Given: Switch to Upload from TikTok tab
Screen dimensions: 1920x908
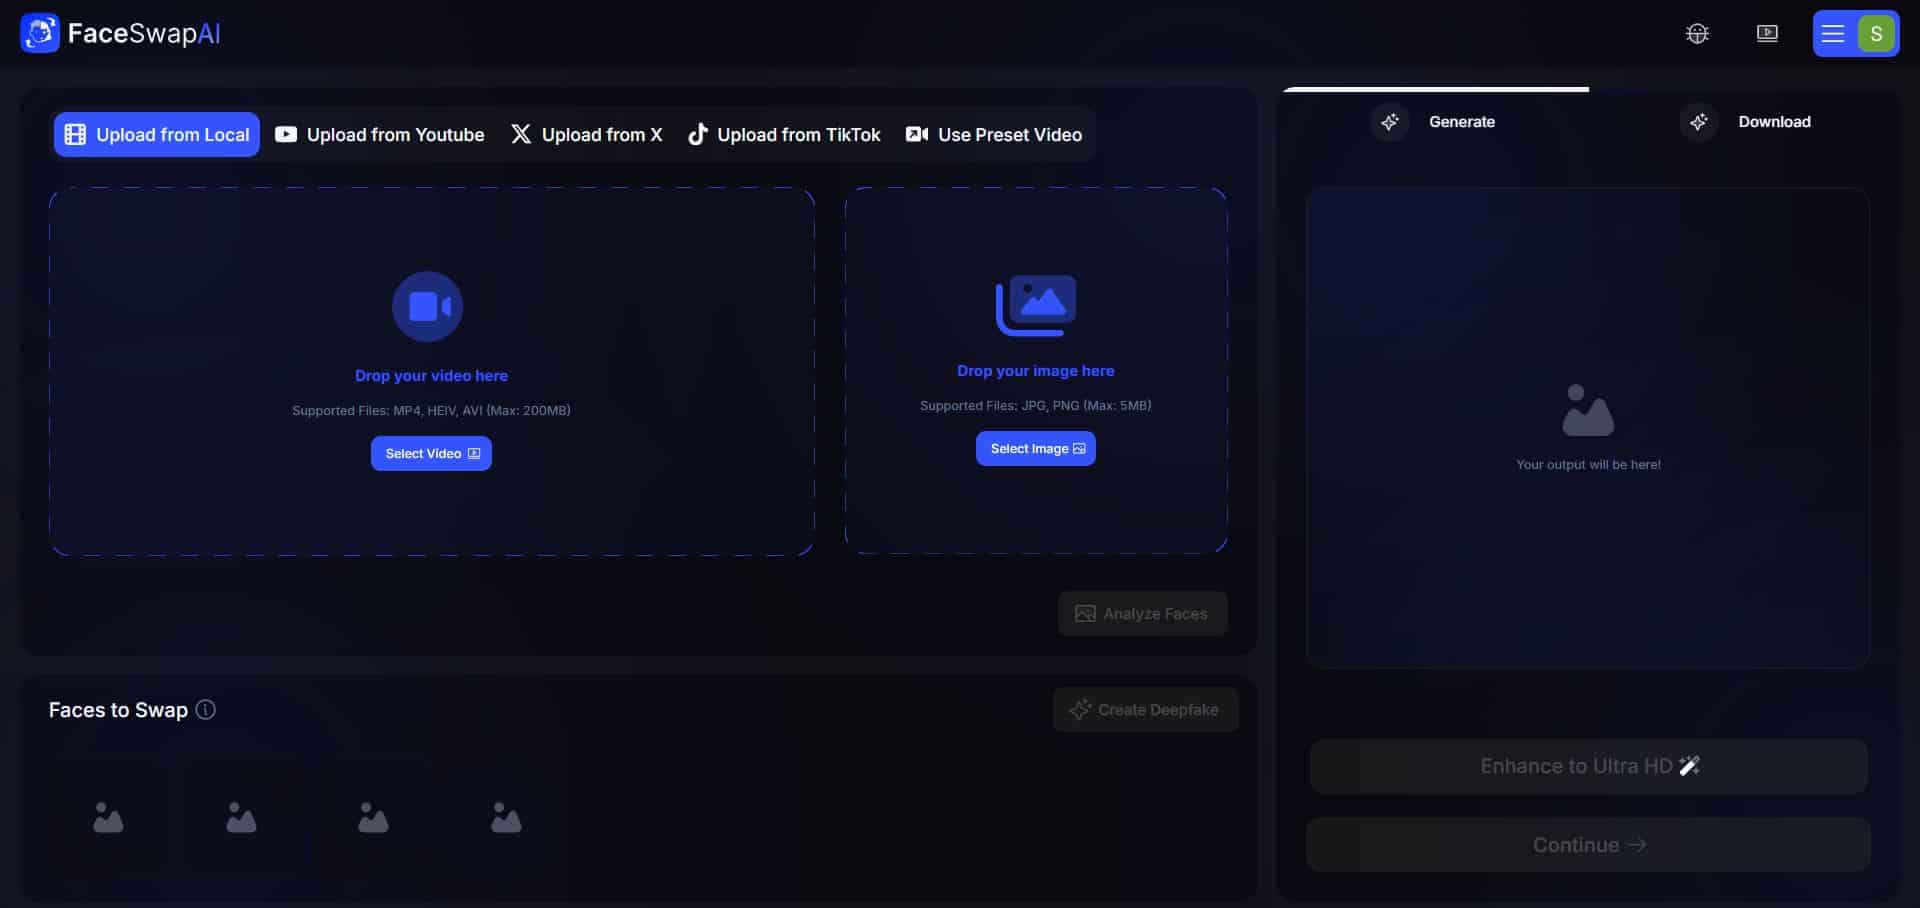Looking at the screenshot, I should (x=784, y=135).
